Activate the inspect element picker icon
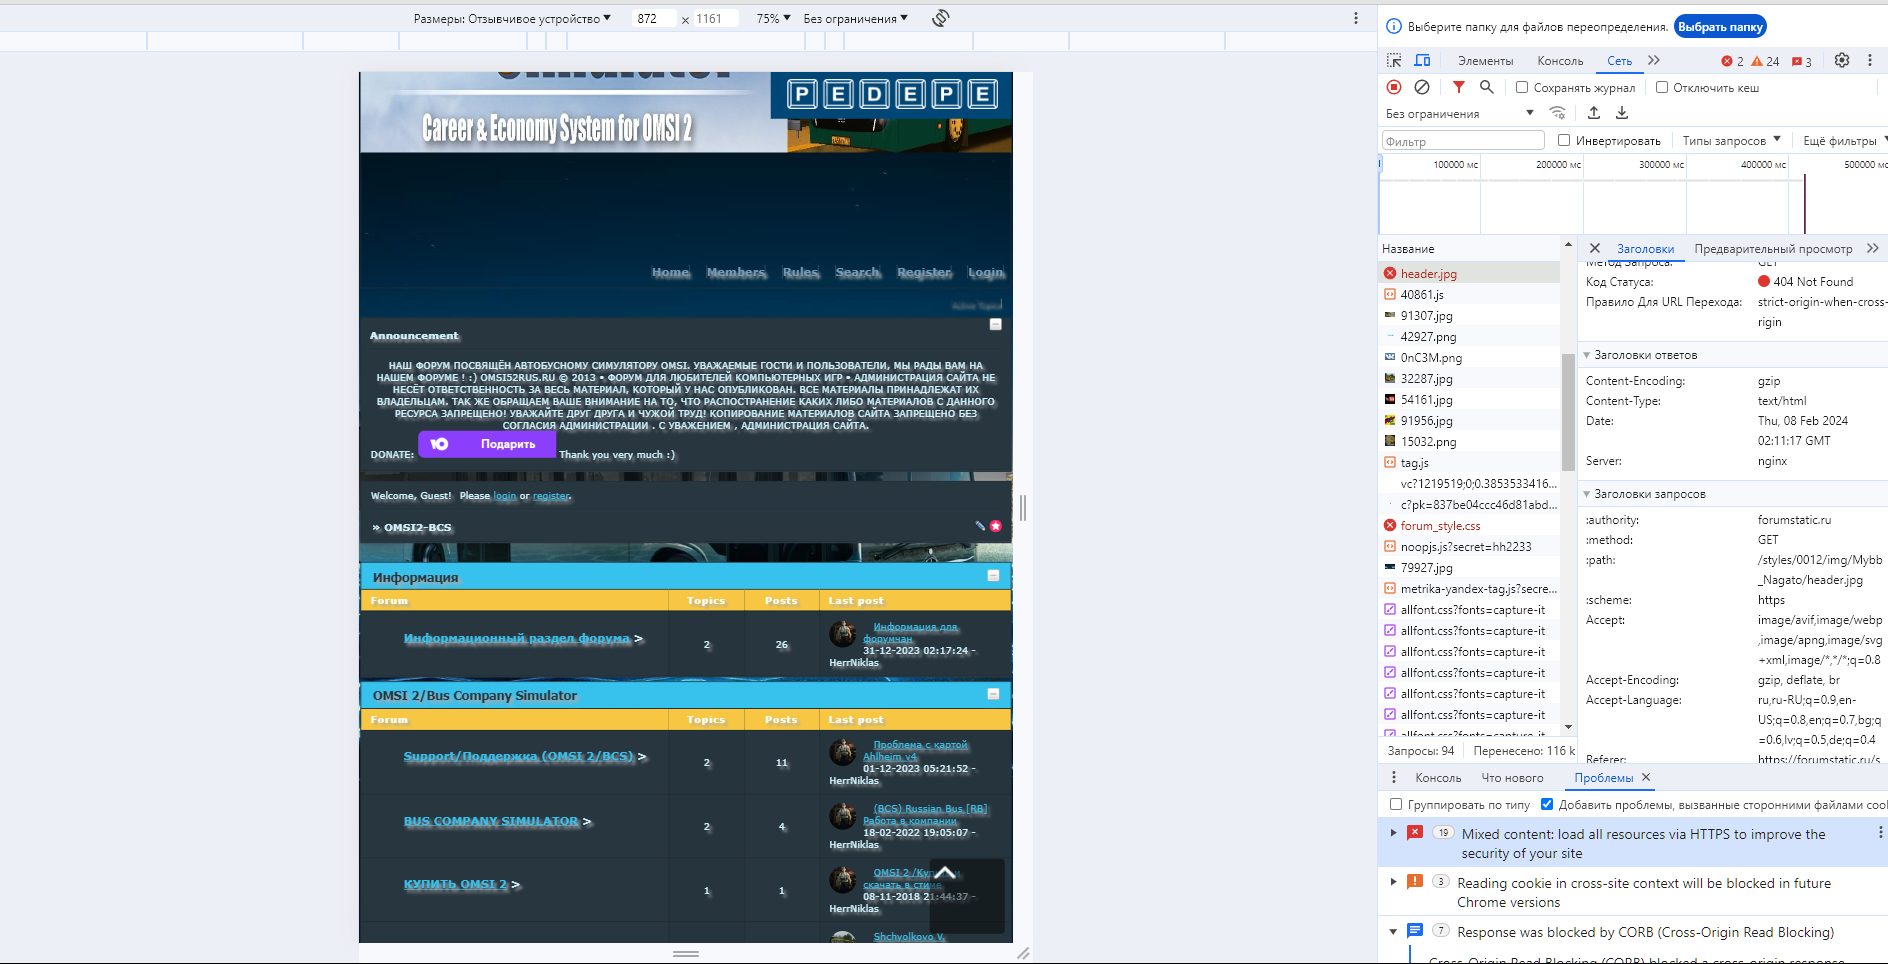Viewport: 1888px width, 964px height. click(1394, 61)
